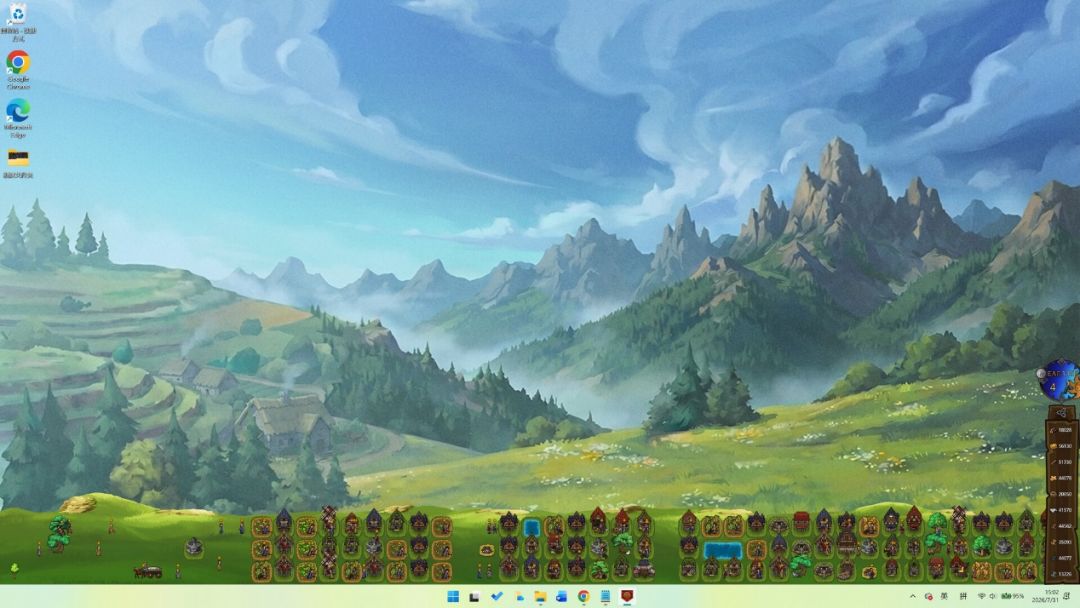The height and width of the screenshot is (608, 1080).
Task: Open the Wi-Fi network tray icon
Action: click(x=982, y=596)
